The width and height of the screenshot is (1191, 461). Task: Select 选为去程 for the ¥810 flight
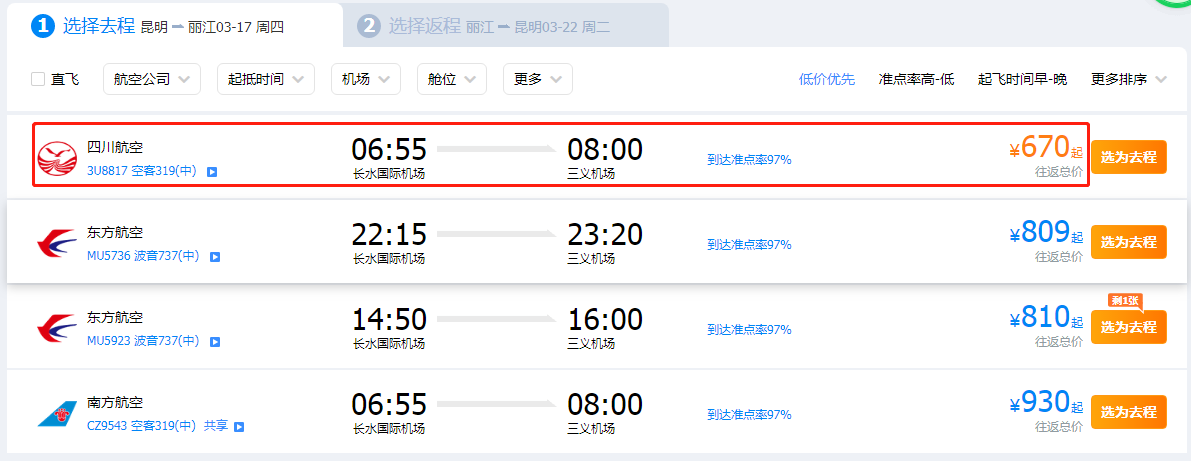click(x=1129, y=327)
